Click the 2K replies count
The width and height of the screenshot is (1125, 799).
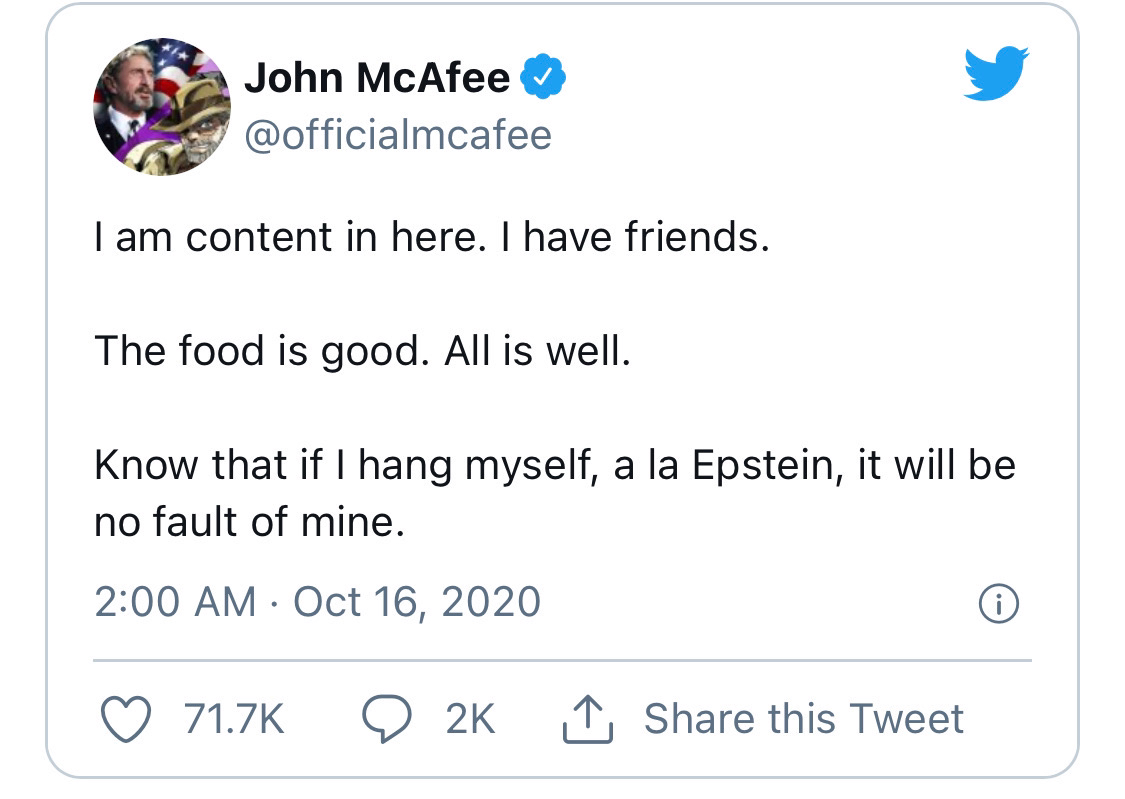tap(471, 719)
